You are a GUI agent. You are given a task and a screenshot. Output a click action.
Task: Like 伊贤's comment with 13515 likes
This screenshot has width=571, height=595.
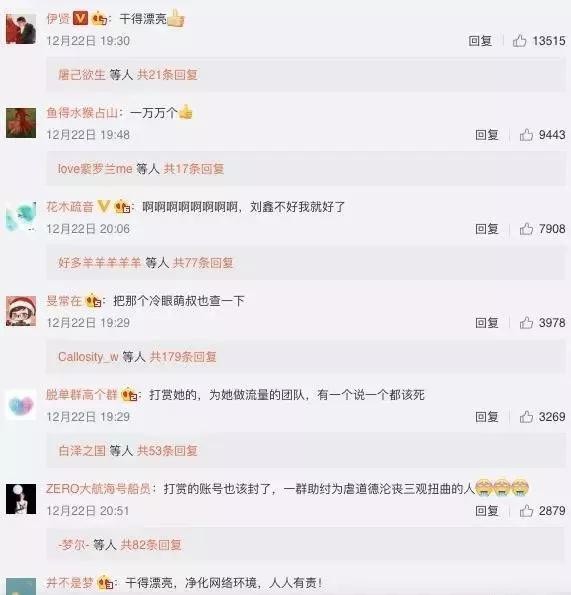coord(519,41)
